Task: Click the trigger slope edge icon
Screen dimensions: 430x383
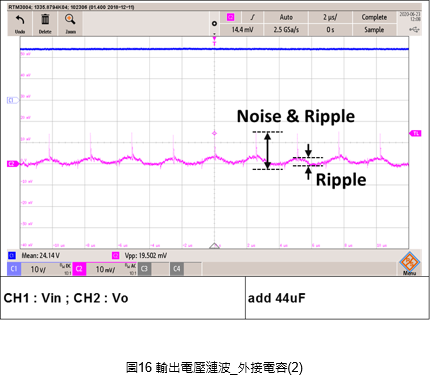Action: (252, 17)
